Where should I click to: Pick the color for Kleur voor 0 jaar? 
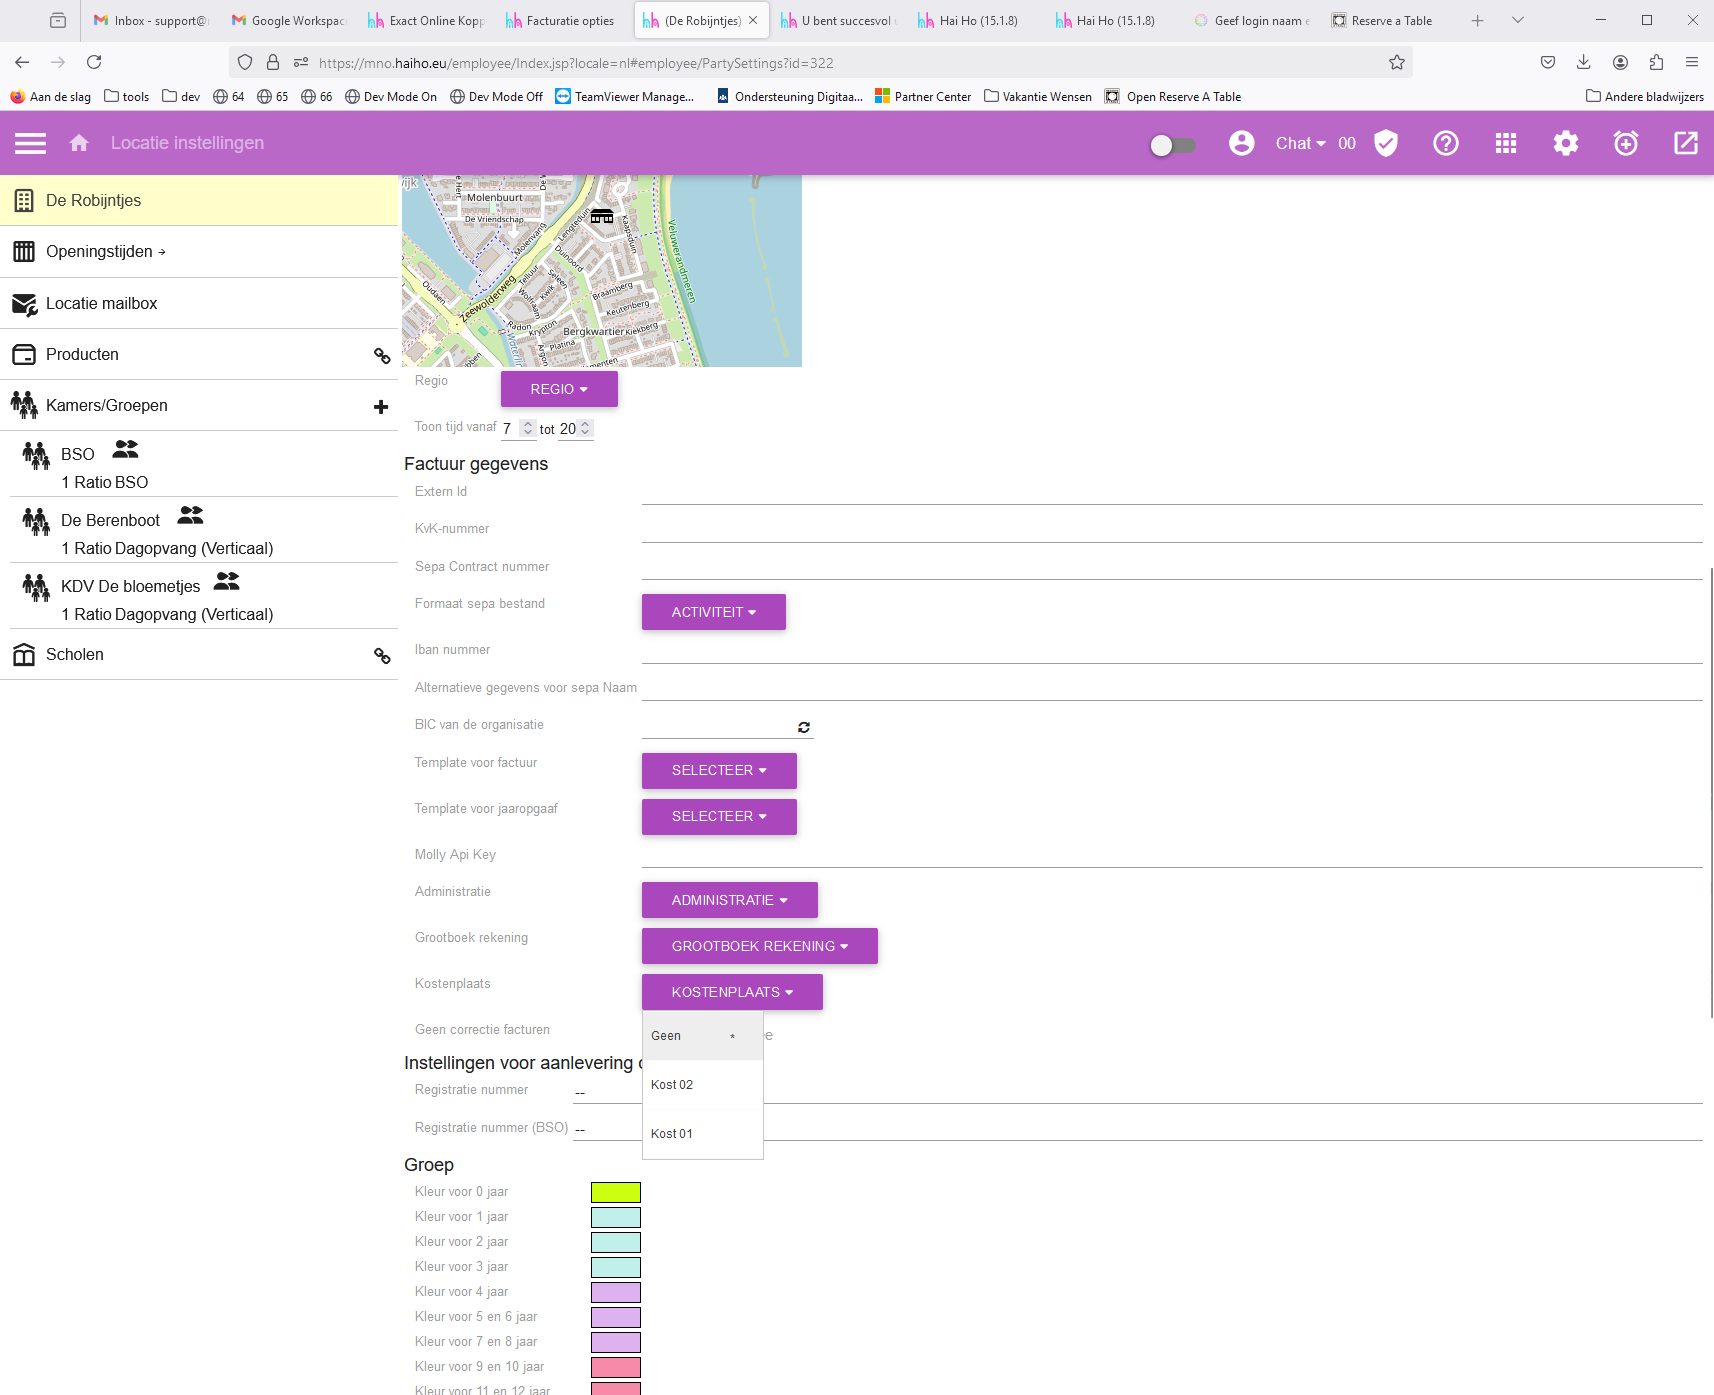point(615,1192)
